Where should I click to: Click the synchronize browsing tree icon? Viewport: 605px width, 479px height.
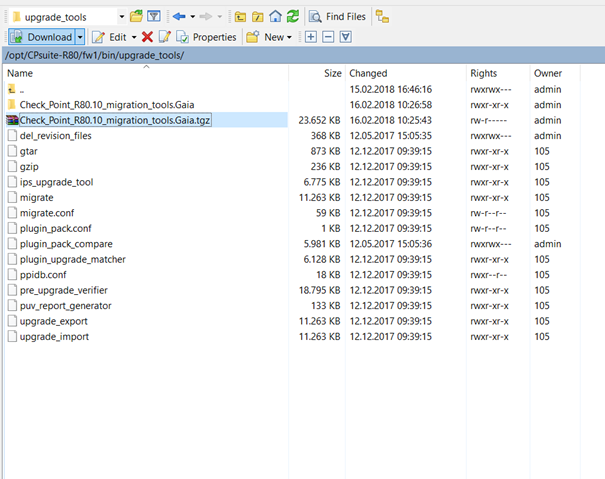(382, 17)
